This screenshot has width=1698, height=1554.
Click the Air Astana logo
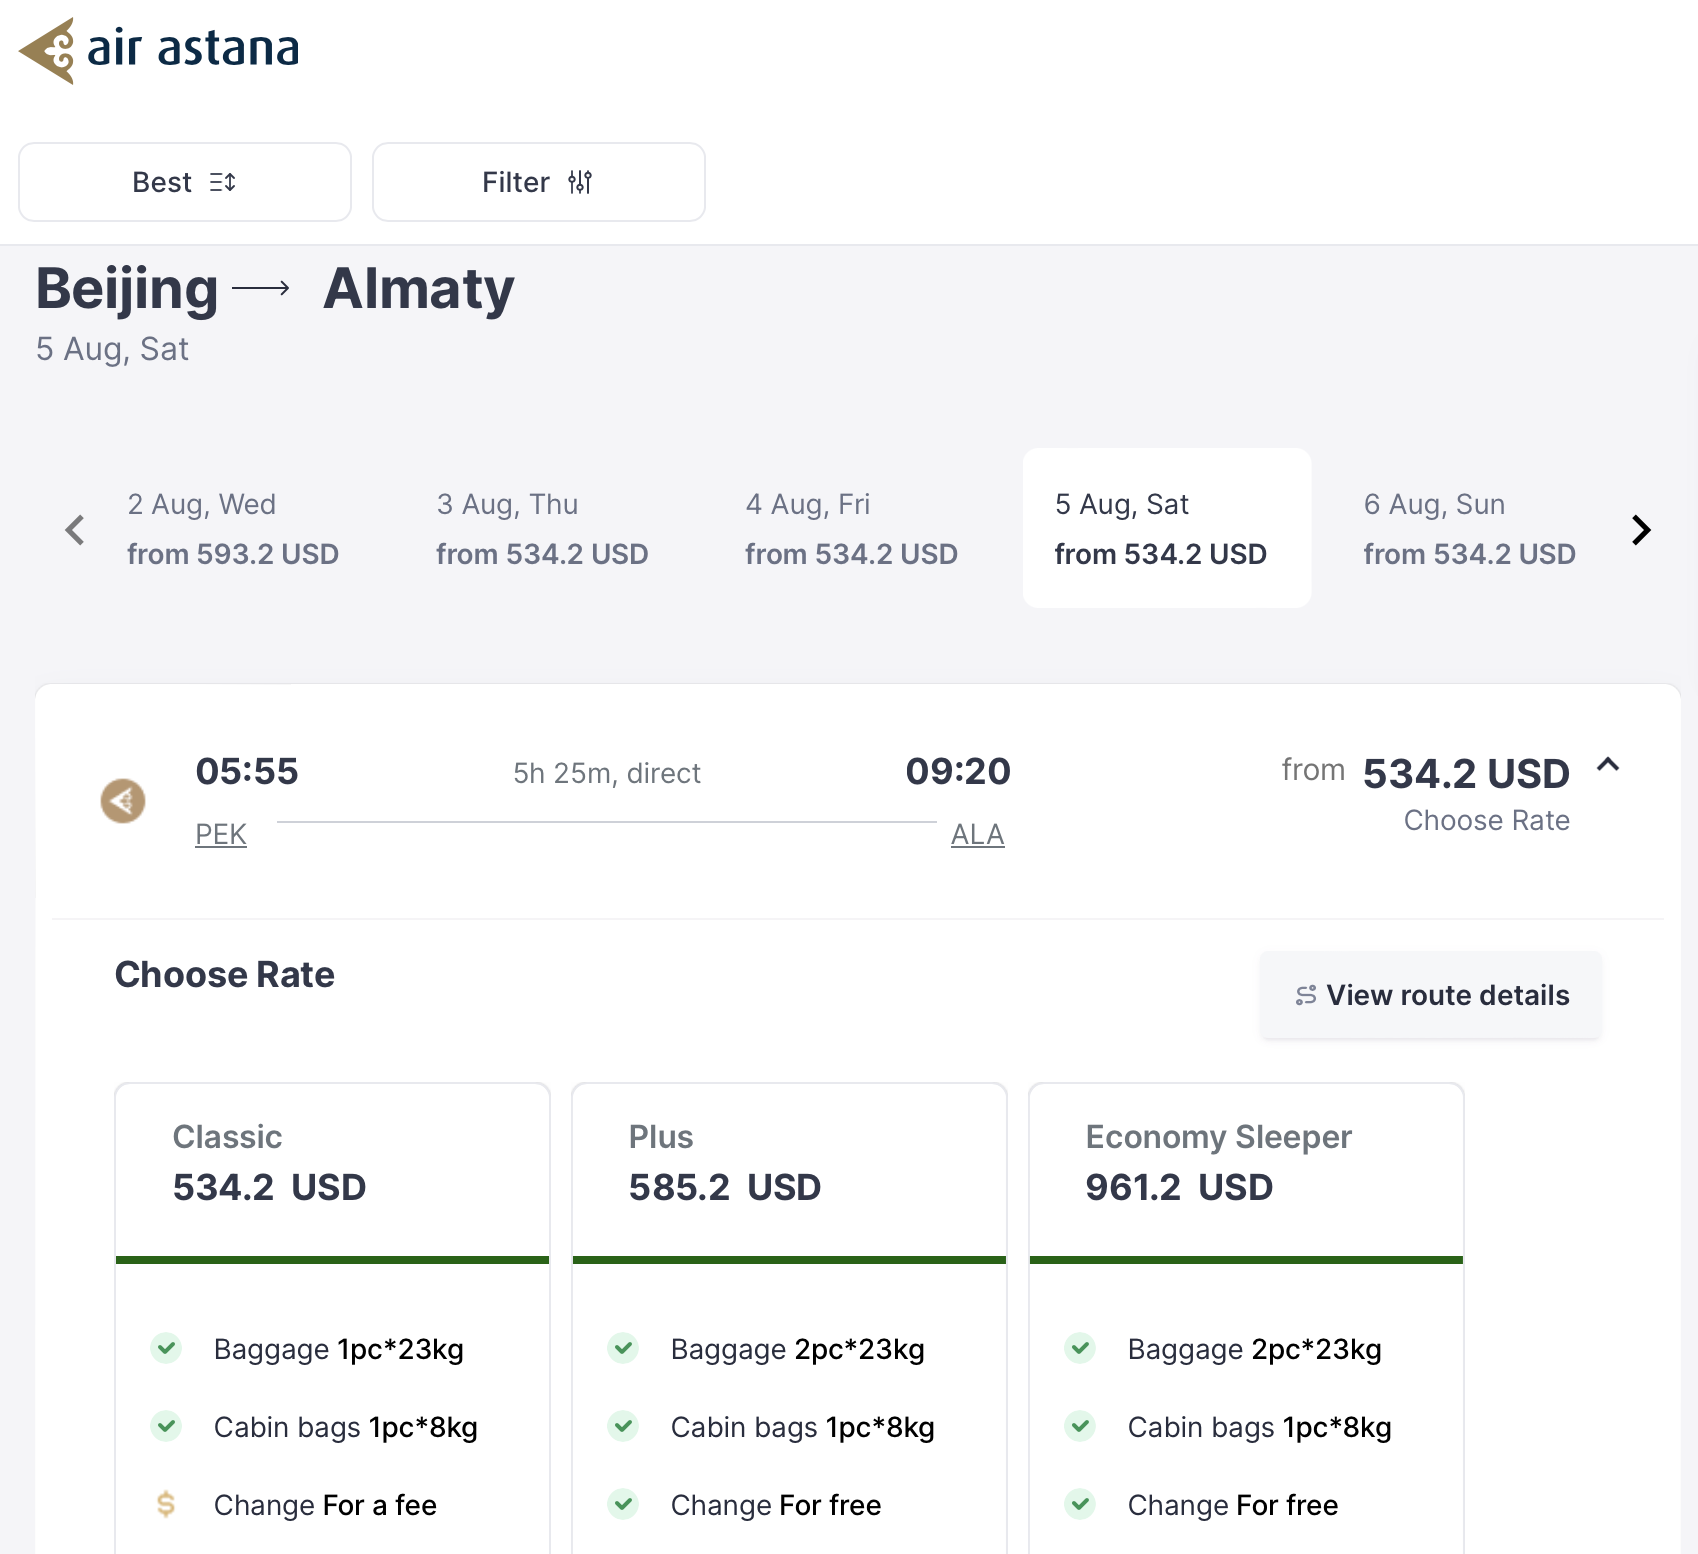pyautogui.click(x=159, y=50)
